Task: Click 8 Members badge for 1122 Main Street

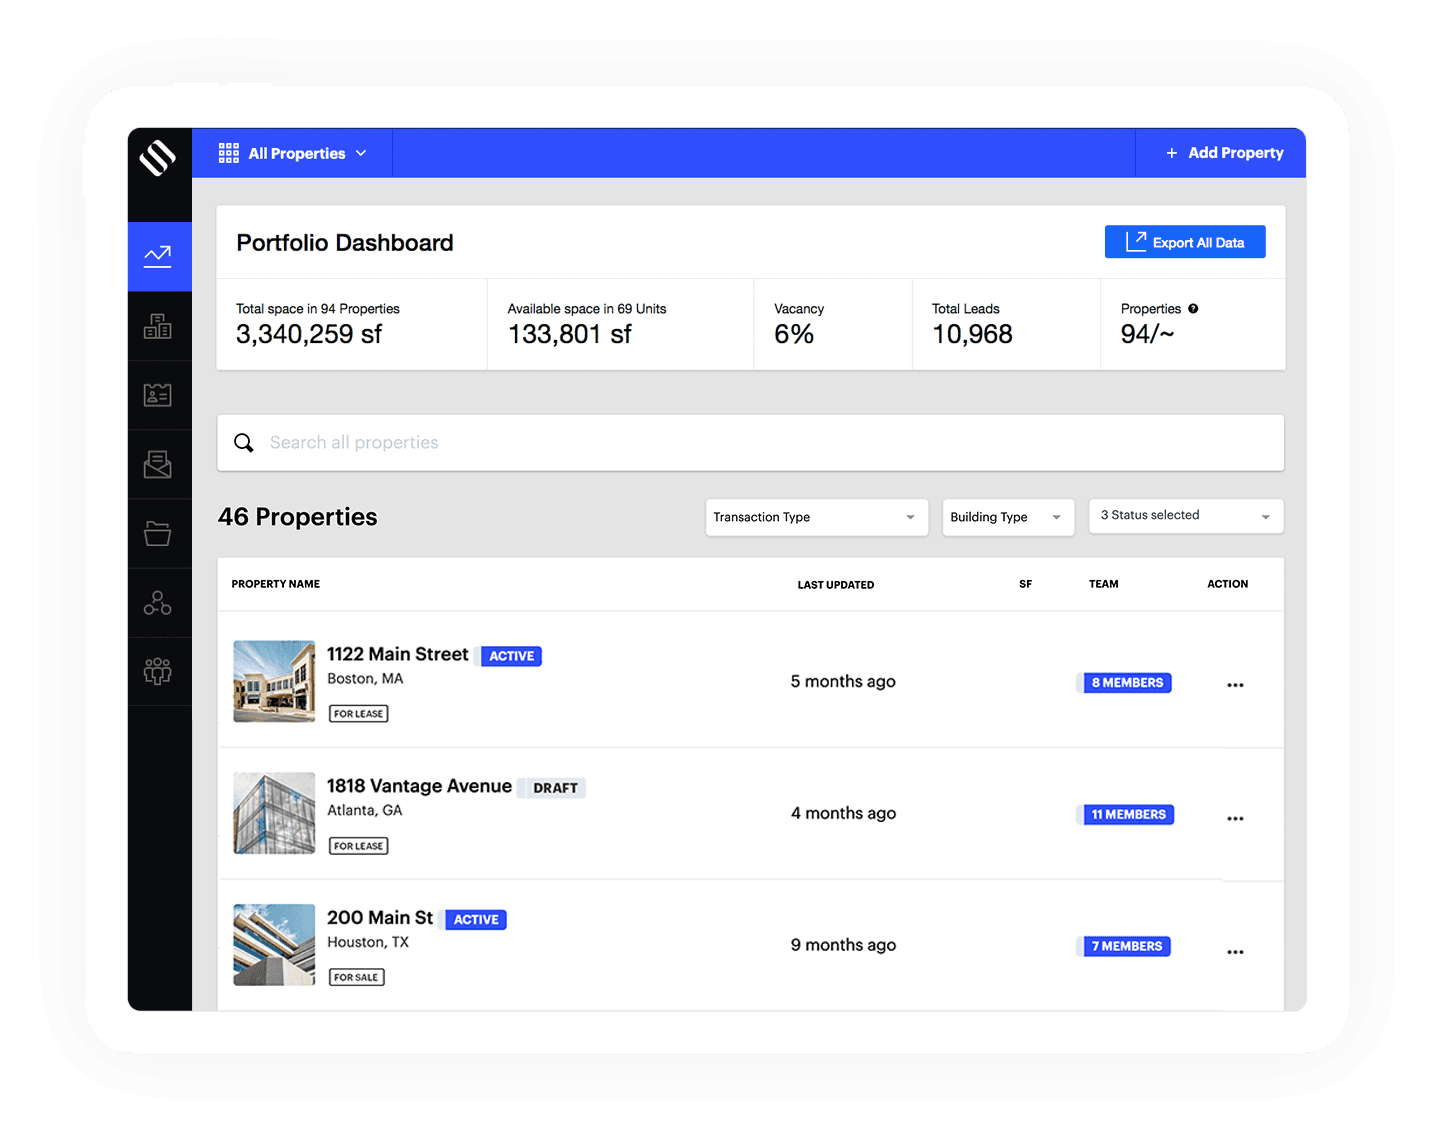Action: [1127, 683]
